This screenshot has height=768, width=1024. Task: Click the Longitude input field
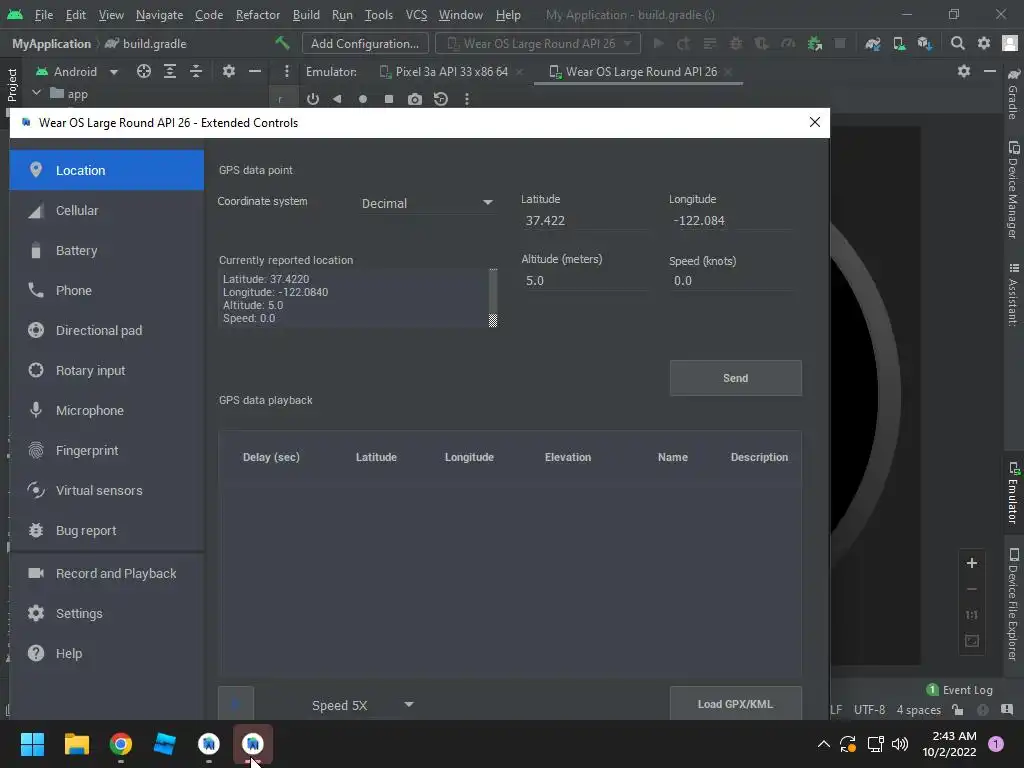(x=731, y=220)
